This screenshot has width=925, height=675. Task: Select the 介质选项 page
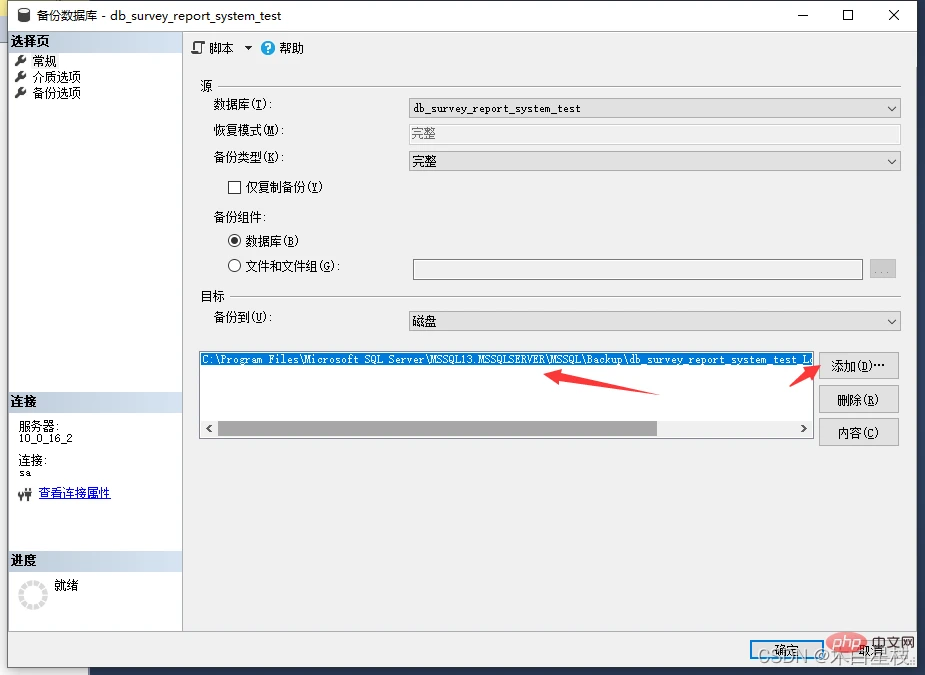coord(57,77)
